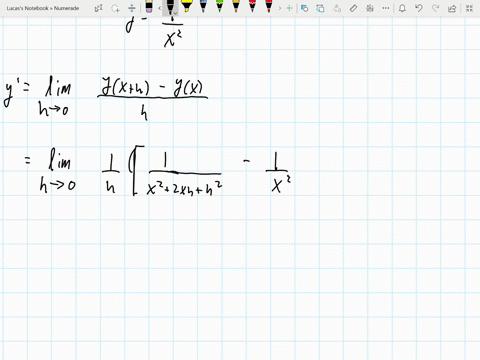Pick the red pen next to the orange pen
Image resolution: width=480 pixels, height=360 pixels.
point(252,7)
